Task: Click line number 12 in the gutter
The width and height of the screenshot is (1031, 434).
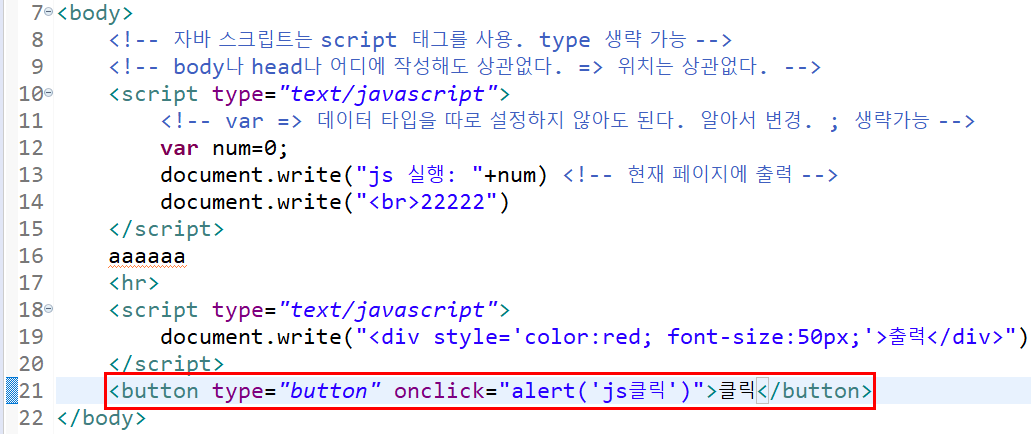Action: pyautogui.click(x=30, y=148)
